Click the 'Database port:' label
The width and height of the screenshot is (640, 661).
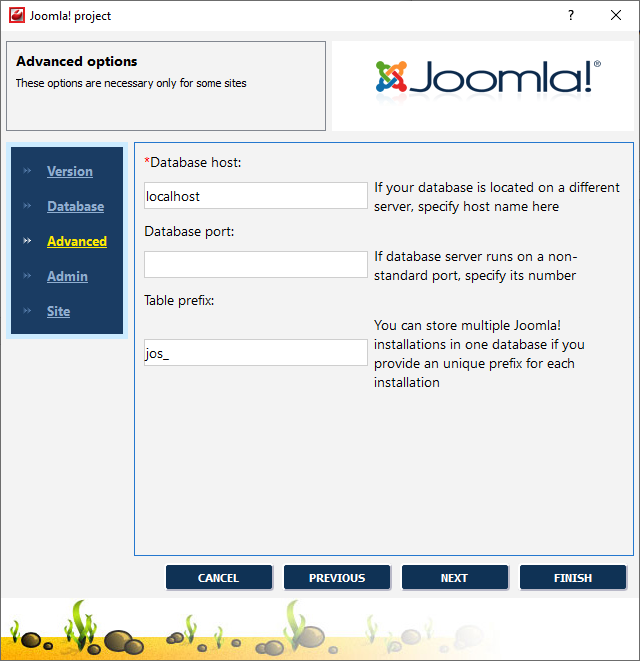pos(189,231)
